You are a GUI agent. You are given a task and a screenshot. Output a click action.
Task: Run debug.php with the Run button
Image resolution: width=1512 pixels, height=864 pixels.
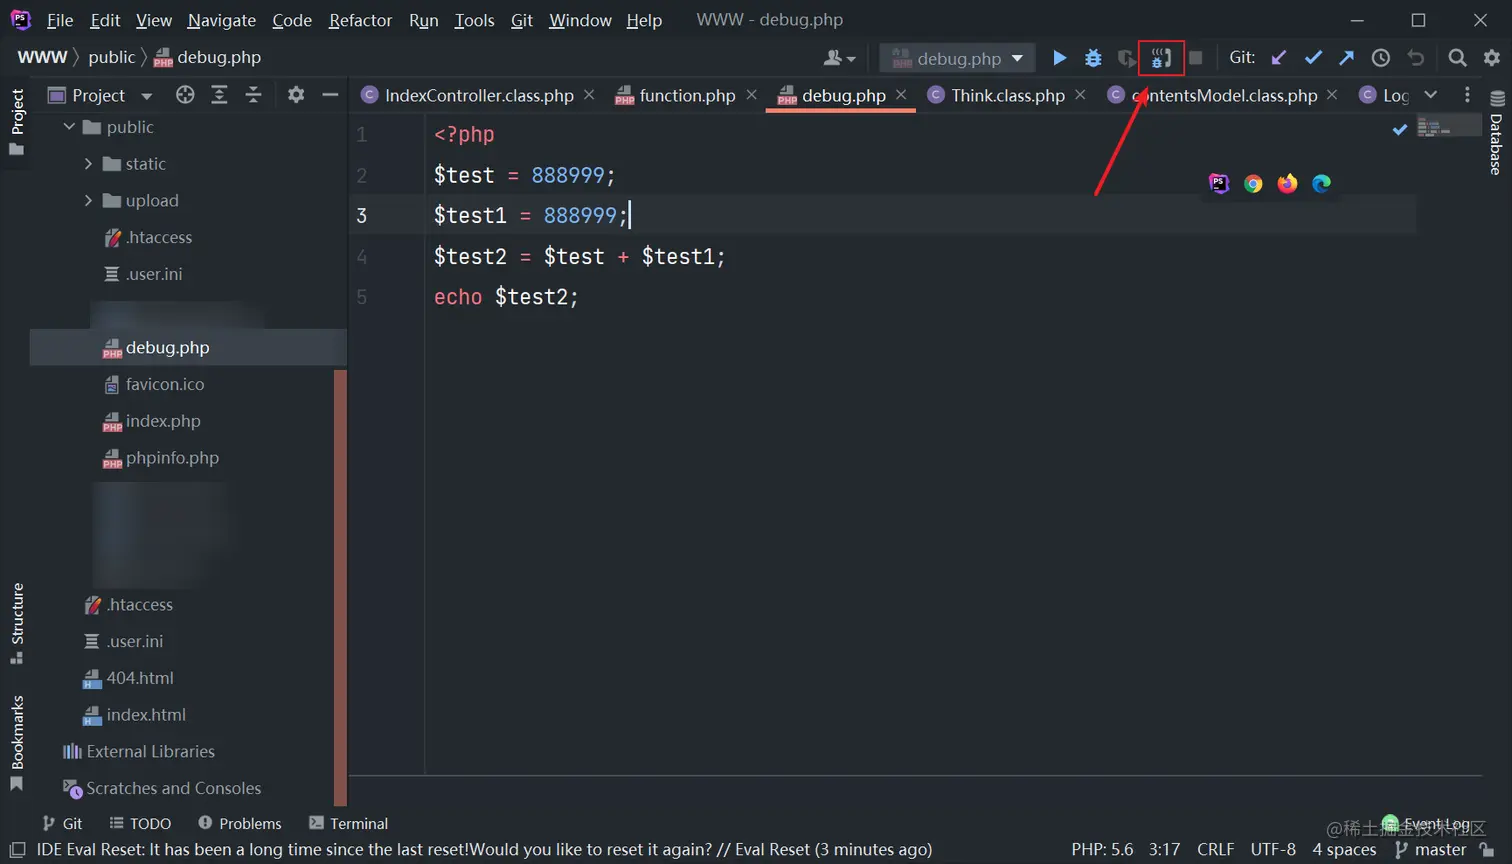point(1059,58)
